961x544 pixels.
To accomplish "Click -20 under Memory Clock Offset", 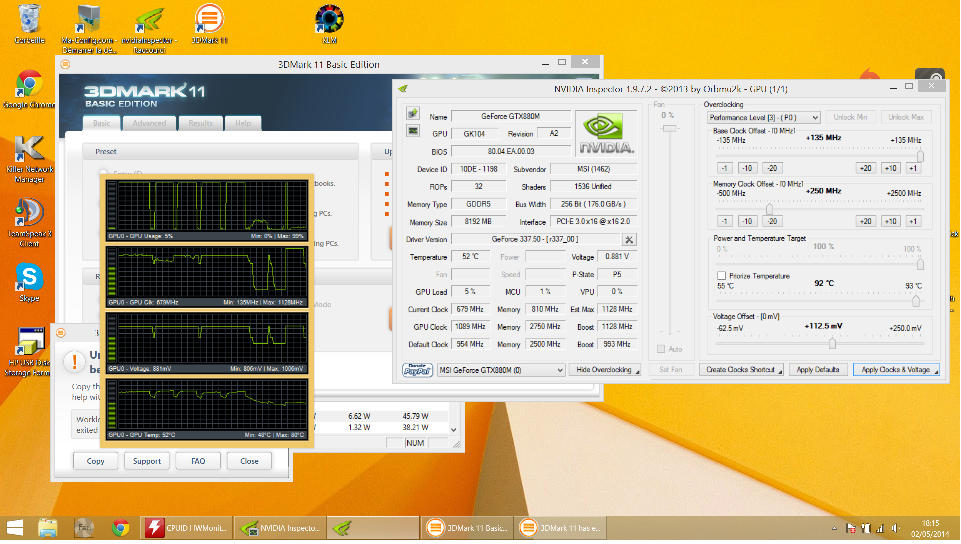I will coord(772,222).
